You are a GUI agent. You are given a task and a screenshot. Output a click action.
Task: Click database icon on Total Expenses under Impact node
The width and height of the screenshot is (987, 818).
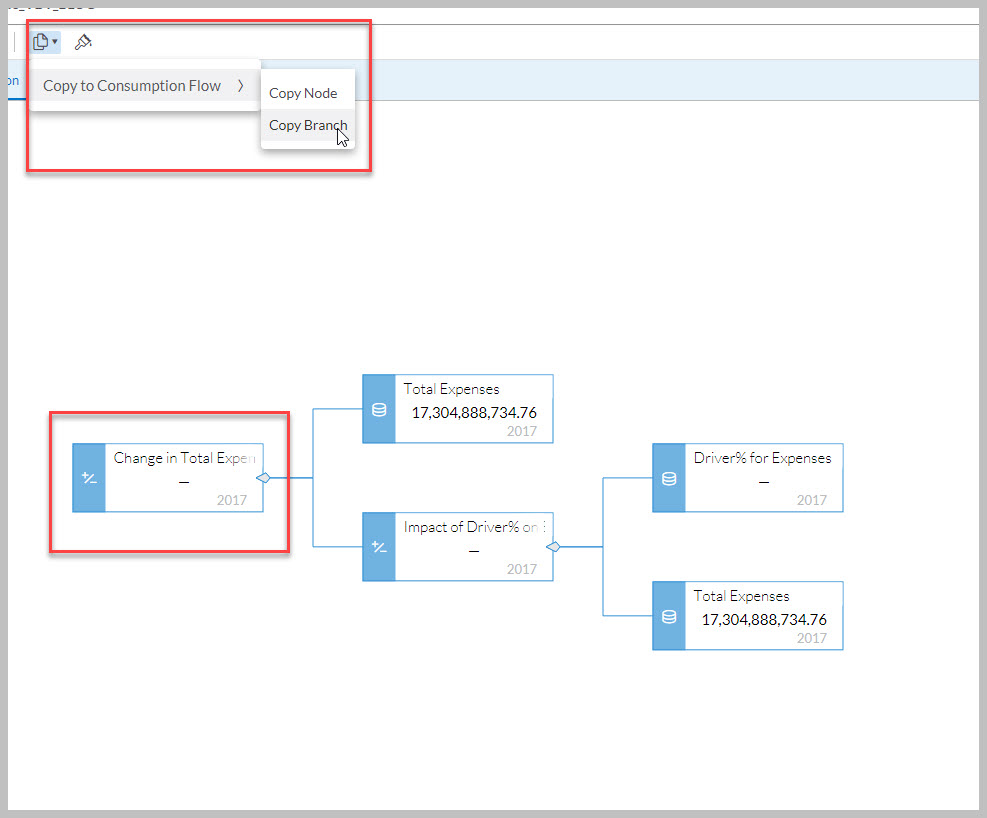click(669, 616)
